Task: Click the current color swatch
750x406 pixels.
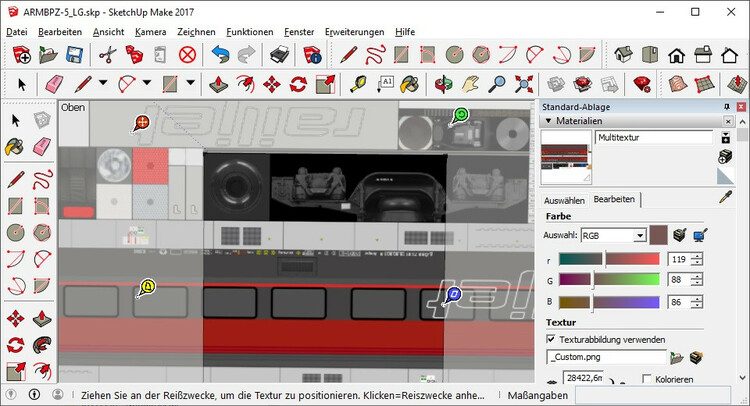Action: [658, 235]
